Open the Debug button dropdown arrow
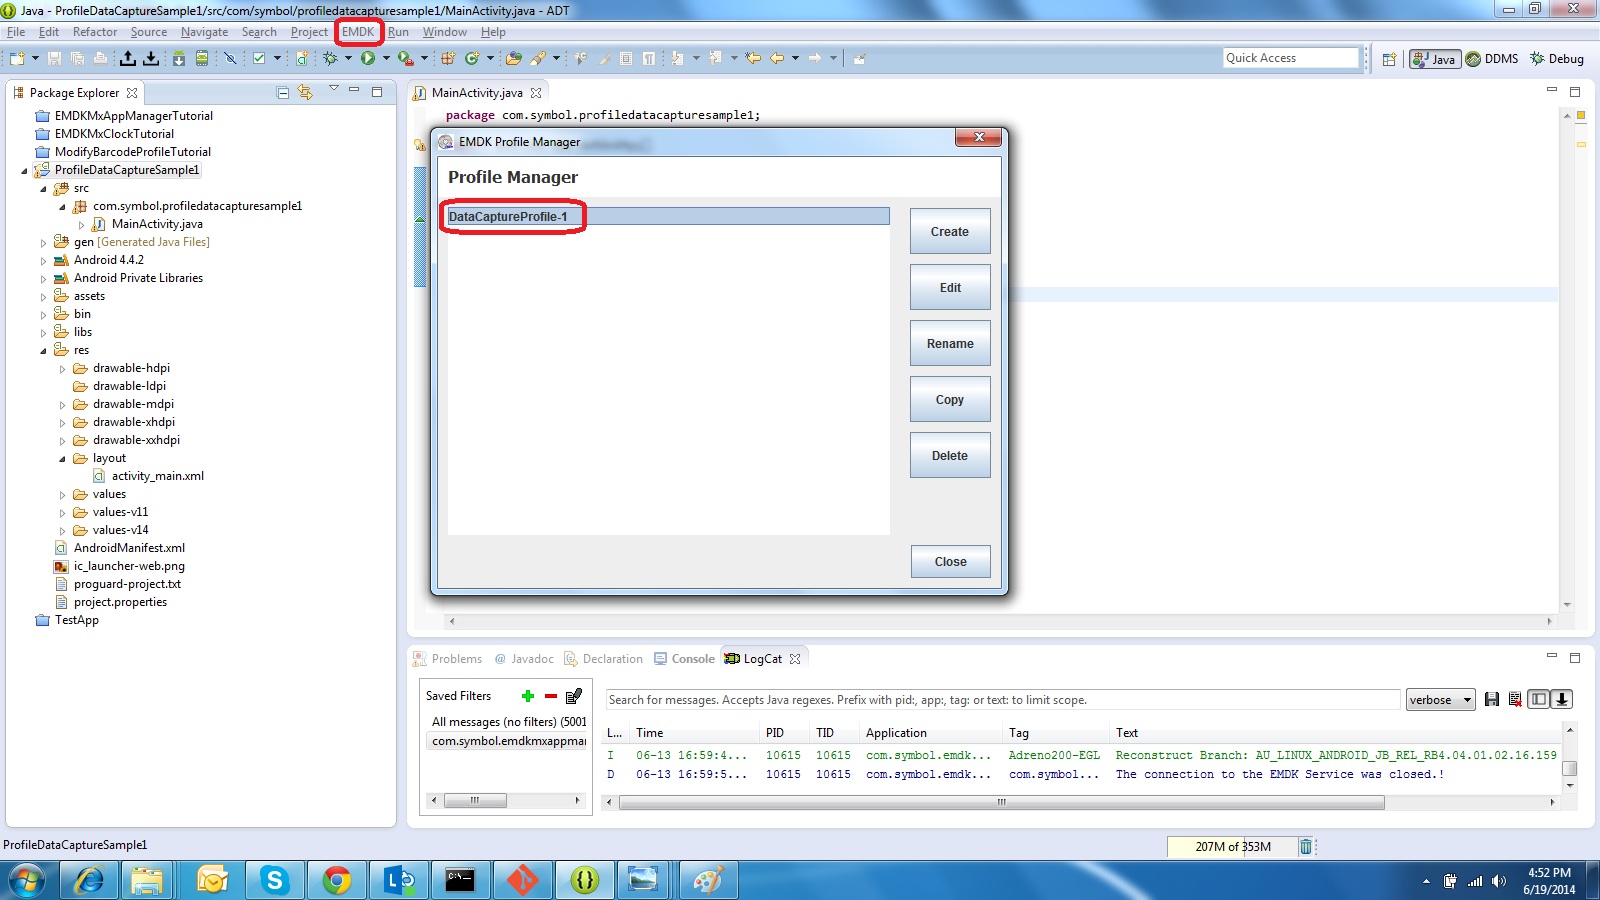Screen dimensions: 1600x900 point(348,58)
